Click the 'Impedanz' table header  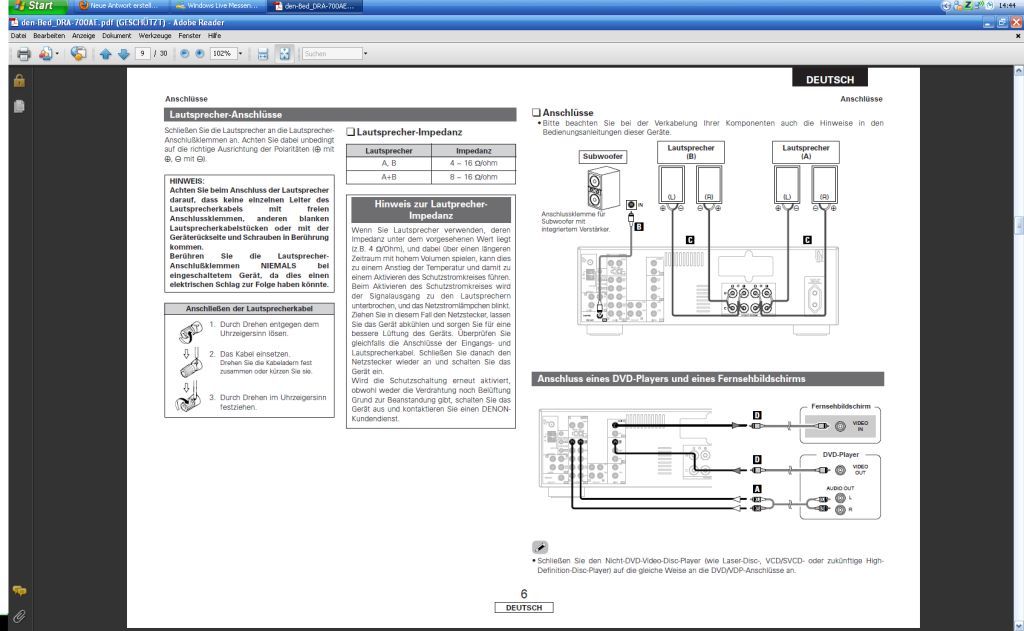tap(473, 151)
